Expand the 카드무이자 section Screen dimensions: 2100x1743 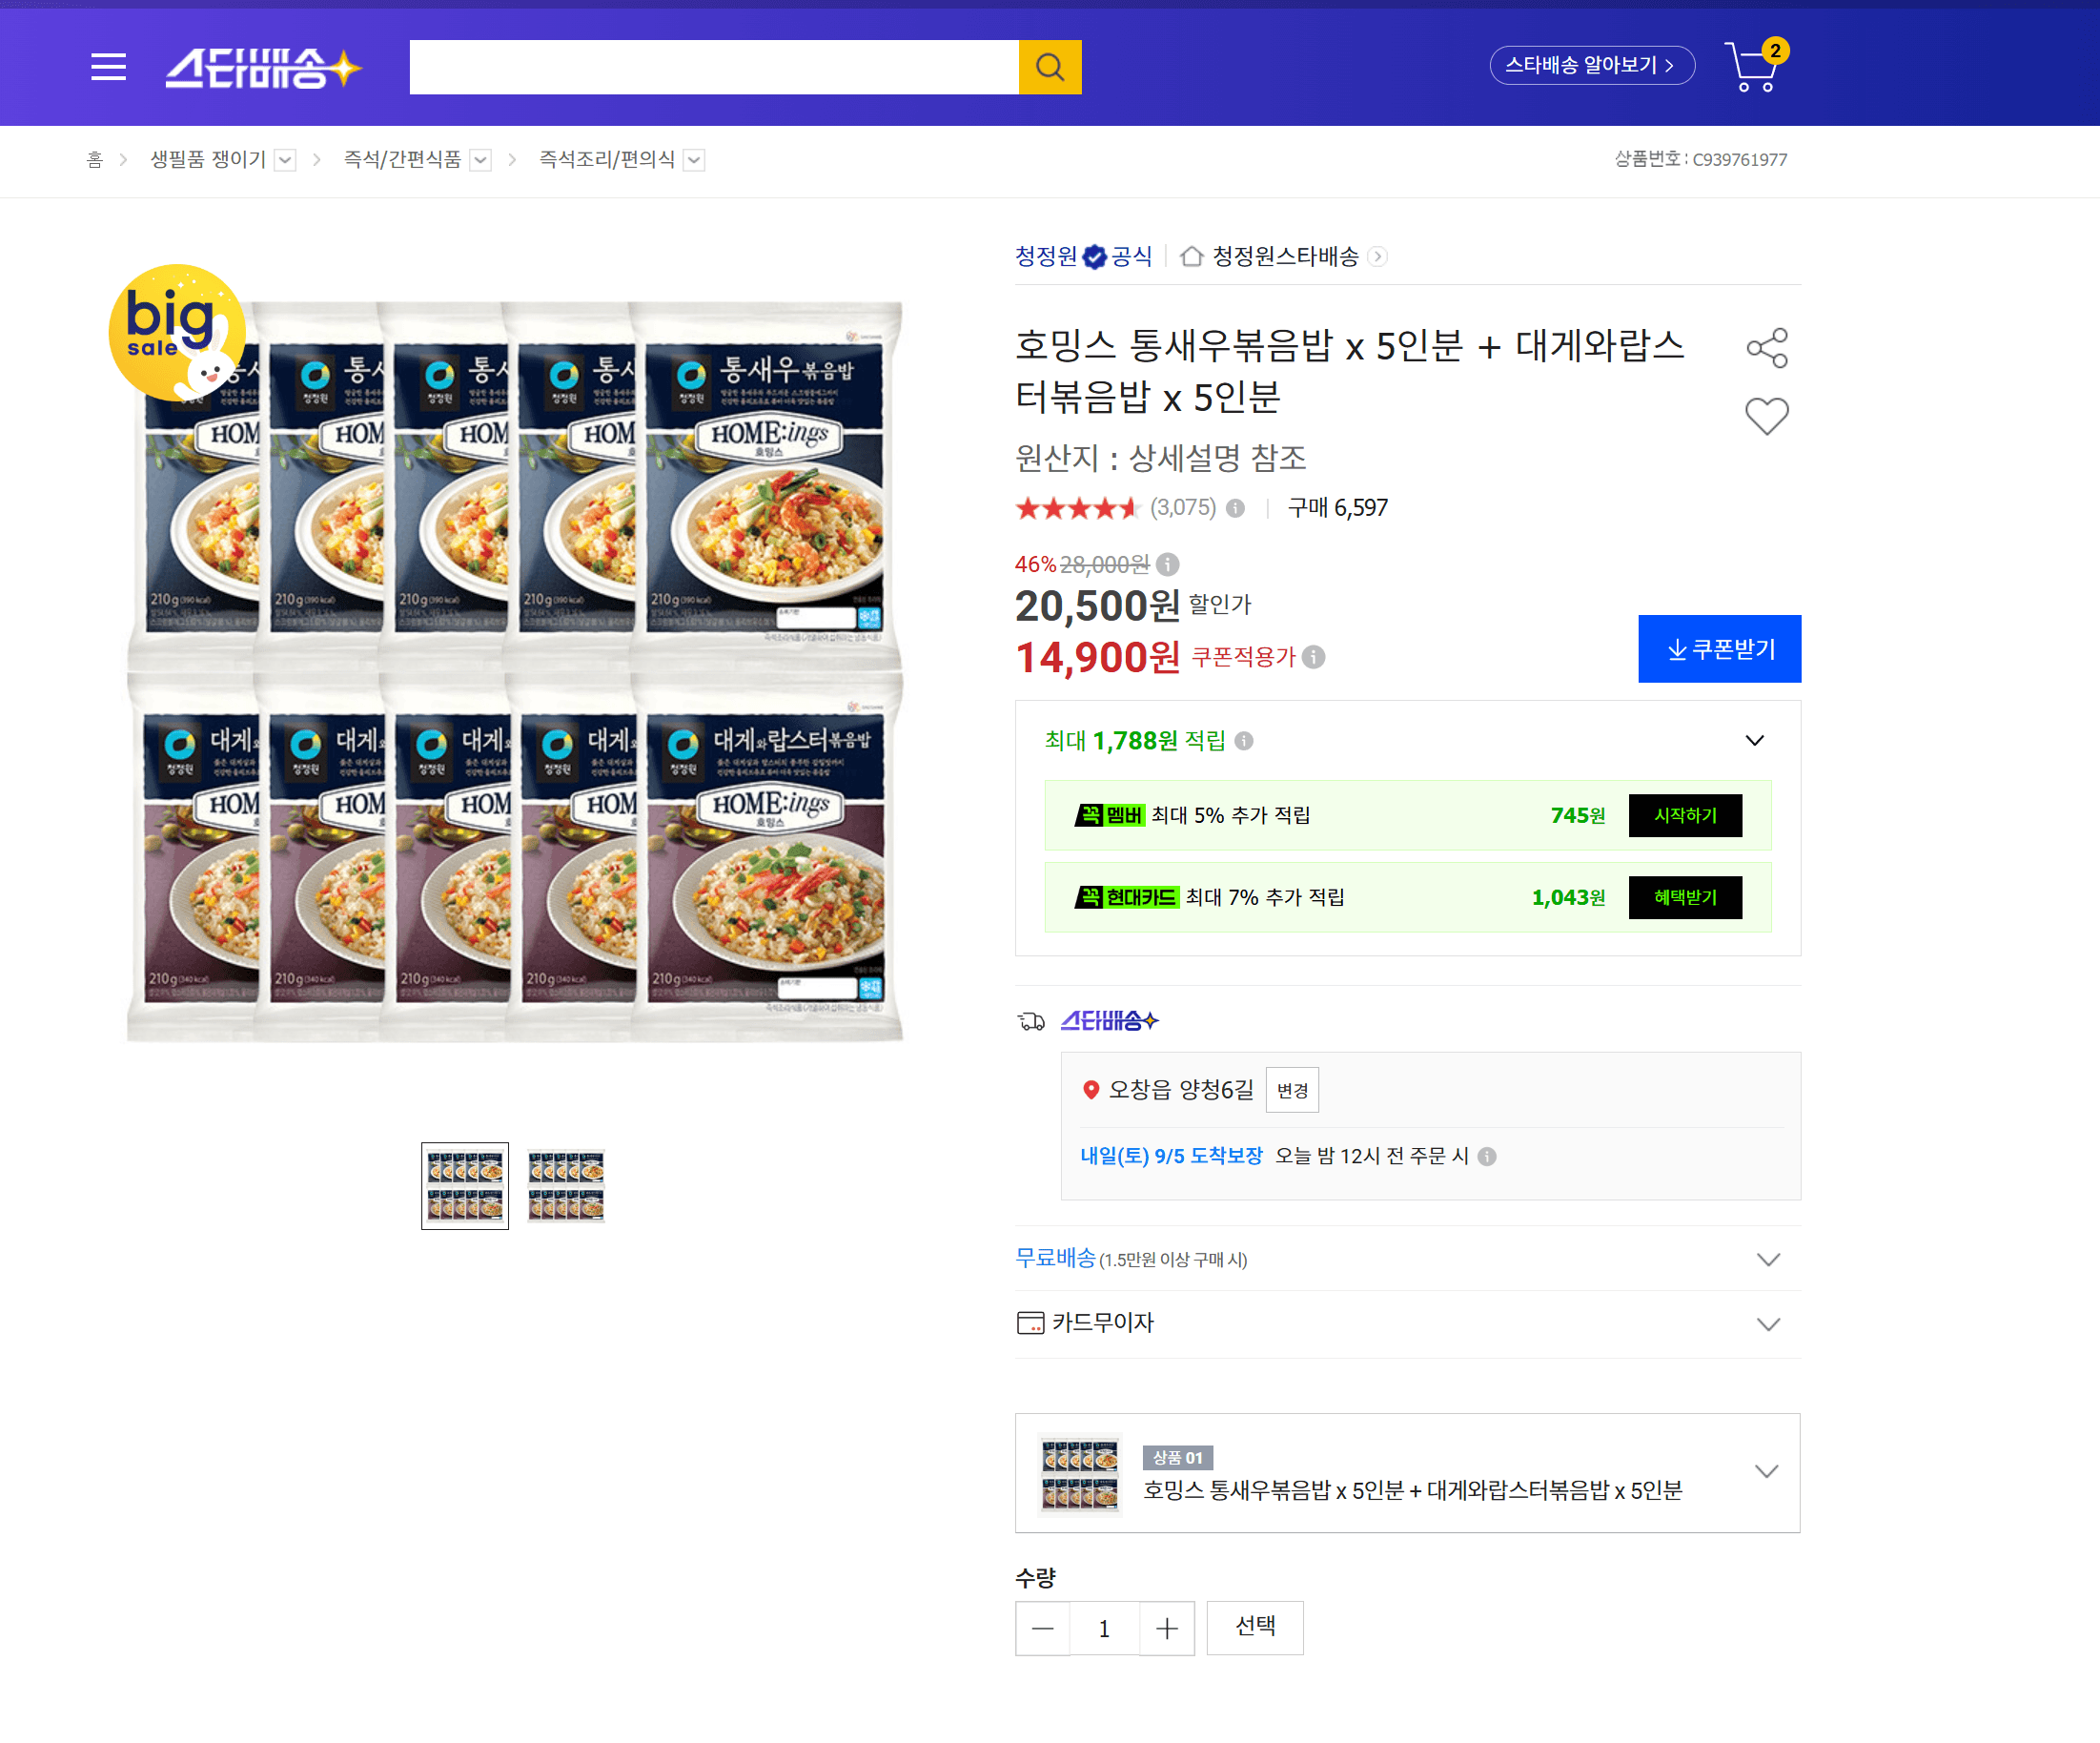pos(1768,1324)
